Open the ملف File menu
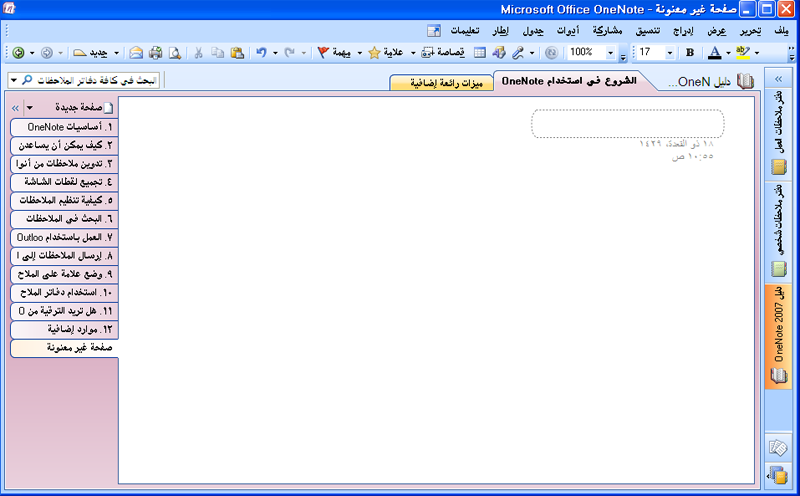This screenshot has width=800, height=496. coord(781,31)
